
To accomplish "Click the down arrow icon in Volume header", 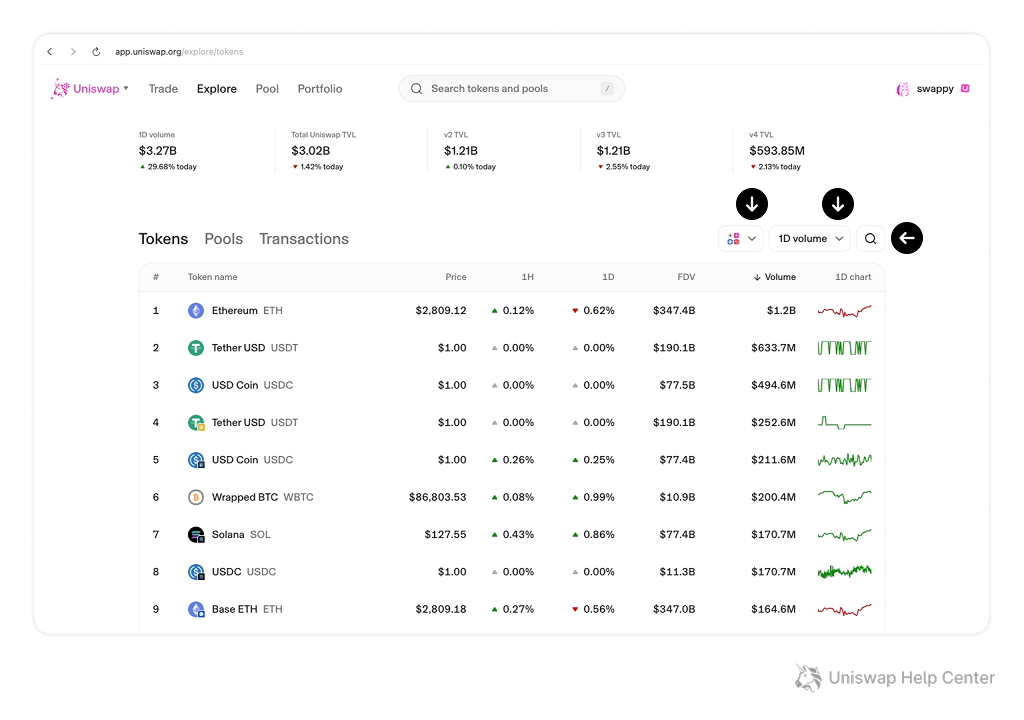I will pyautogui.click(x=757, y=277).
